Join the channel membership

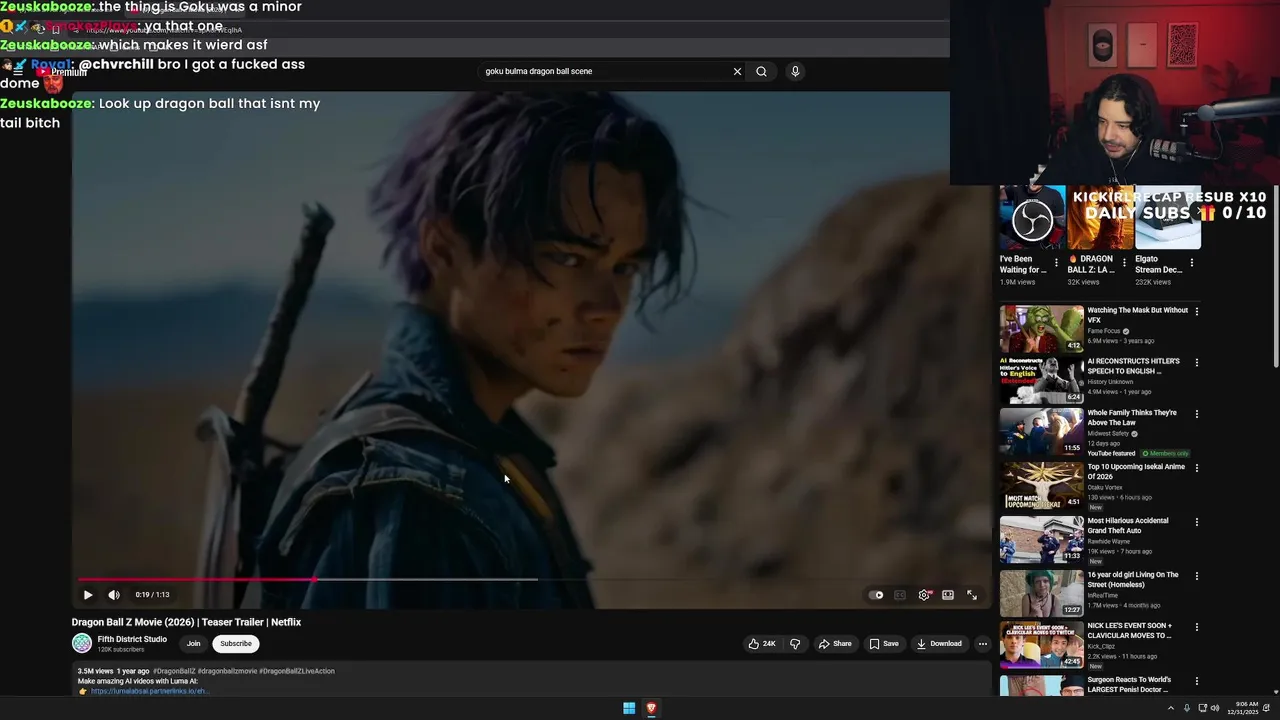[193, 644]
